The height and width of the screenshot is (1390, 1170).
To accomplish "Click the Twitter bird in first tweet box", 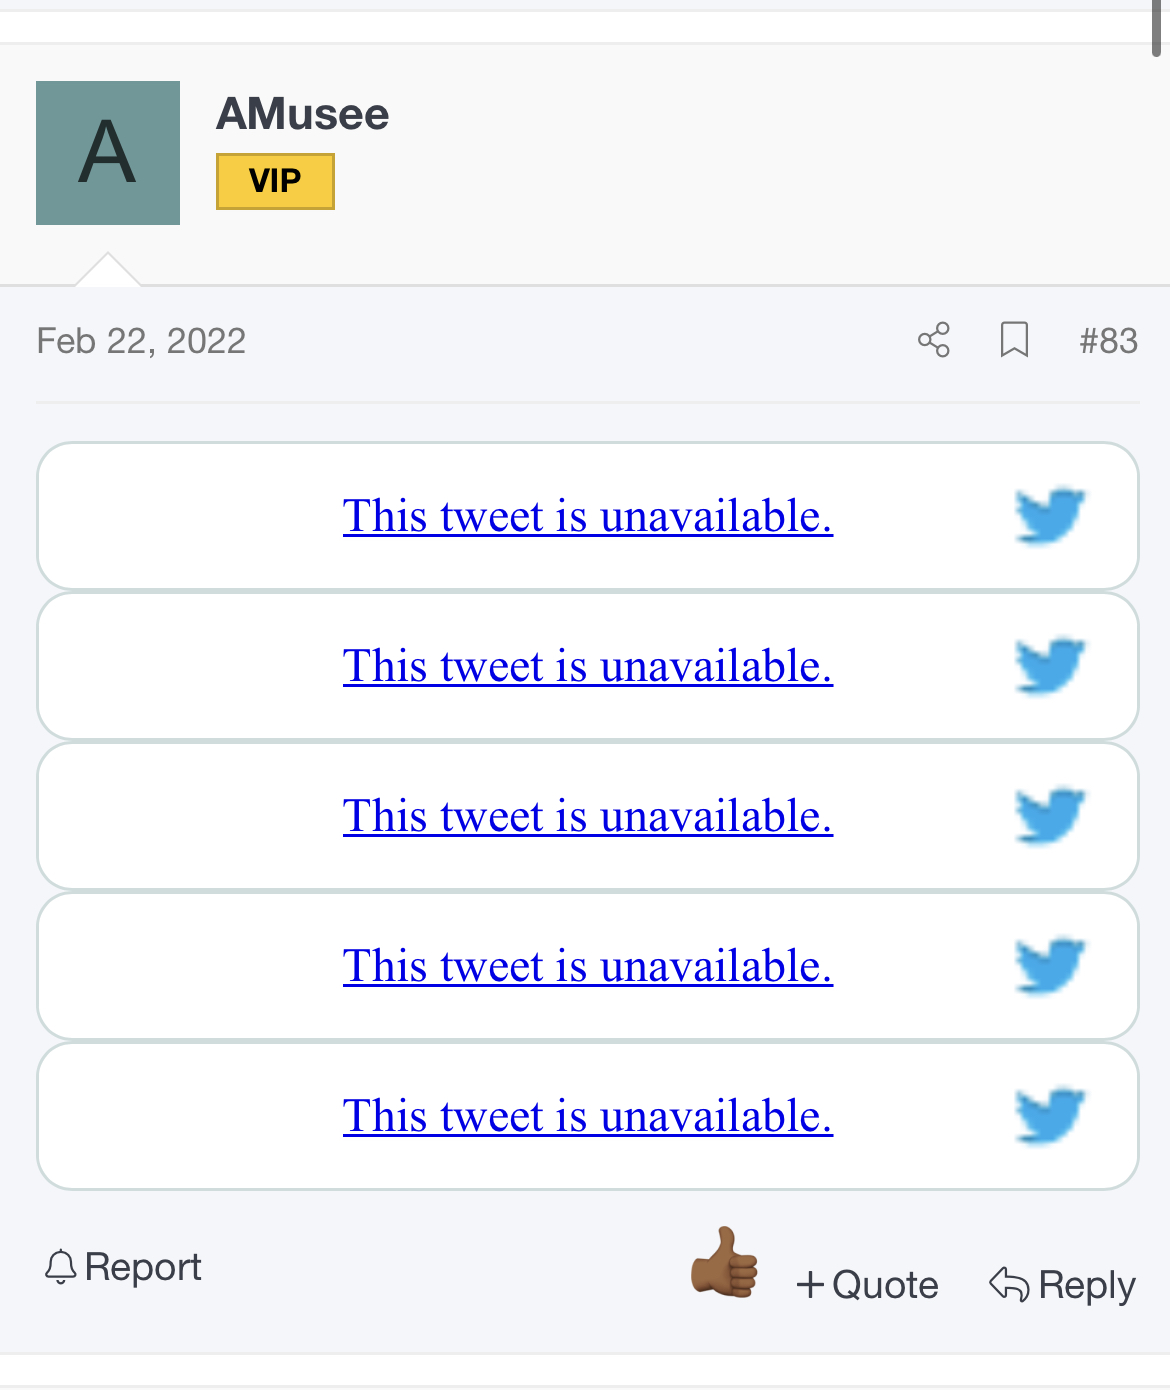I will coord(1050,516).
